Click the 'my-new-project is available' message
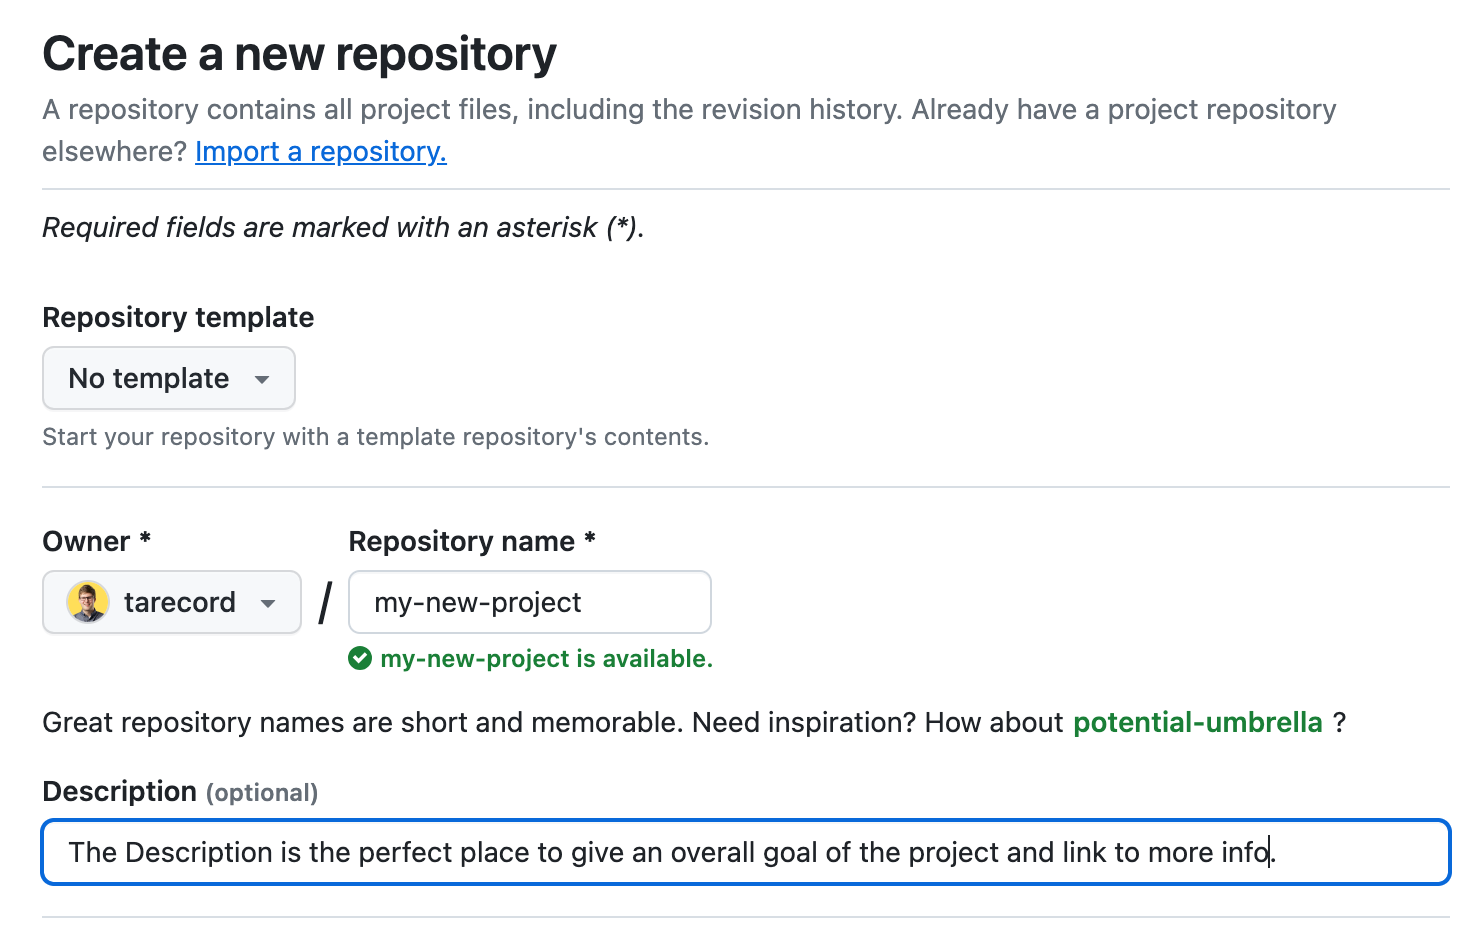 (546, 658)
